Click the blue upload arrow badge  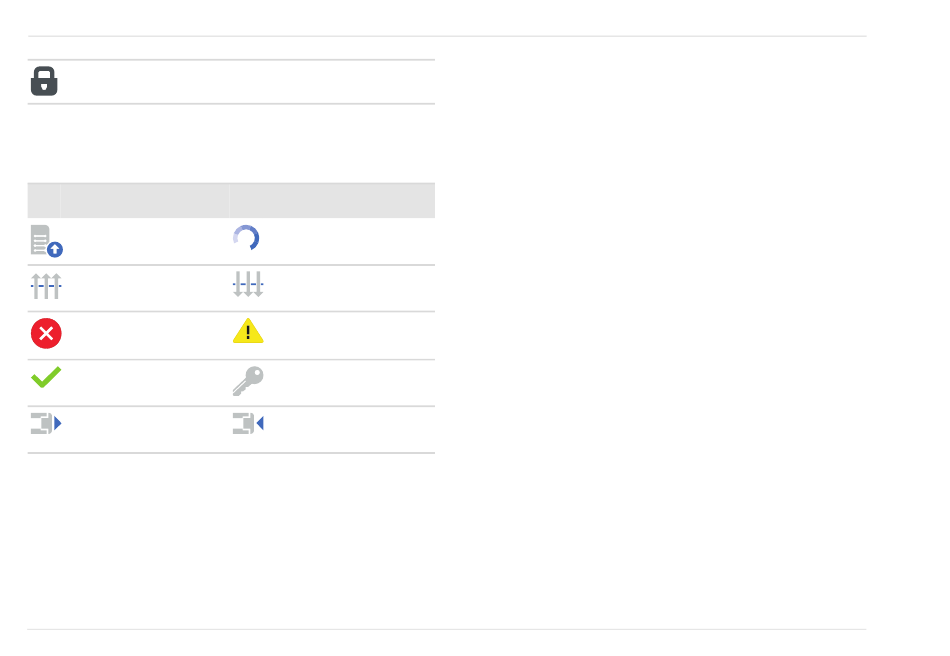(x=55, y=250)
